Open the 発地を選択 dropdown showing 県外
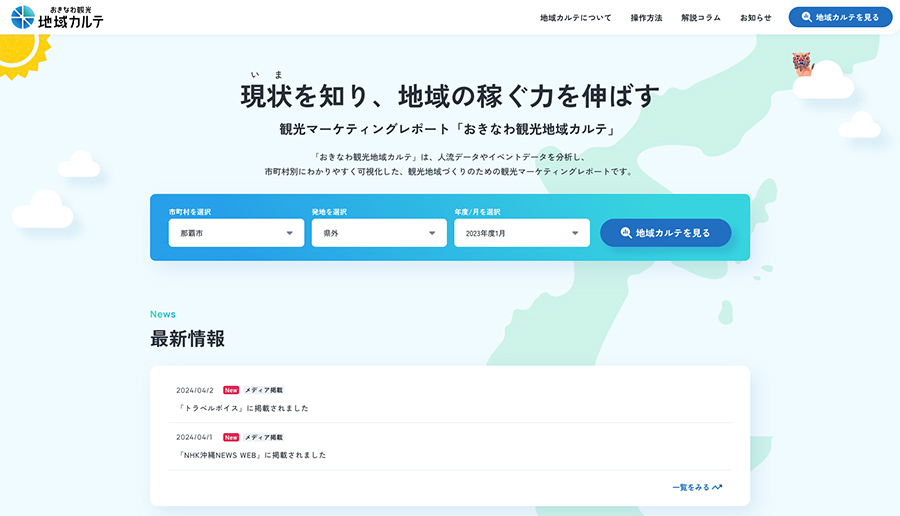 click(378, 233)
